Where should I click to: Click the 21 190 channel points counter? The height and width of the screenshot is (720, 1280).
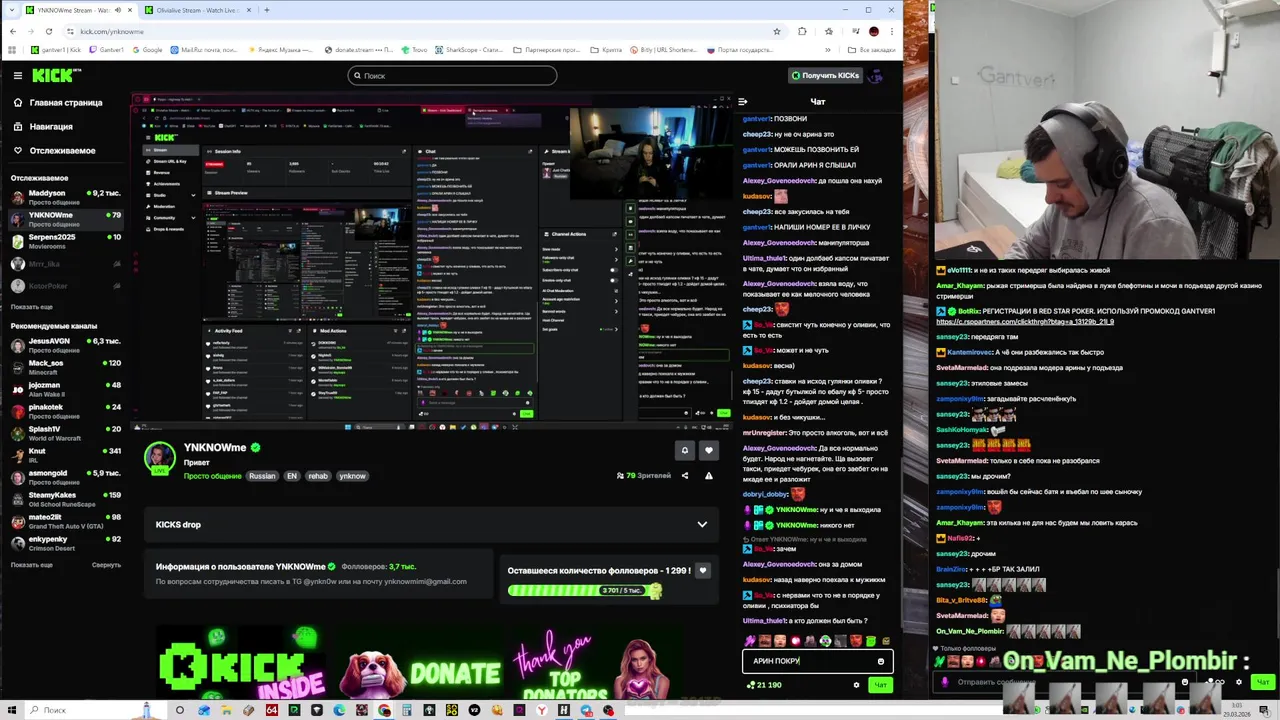(x=764, y=685)
